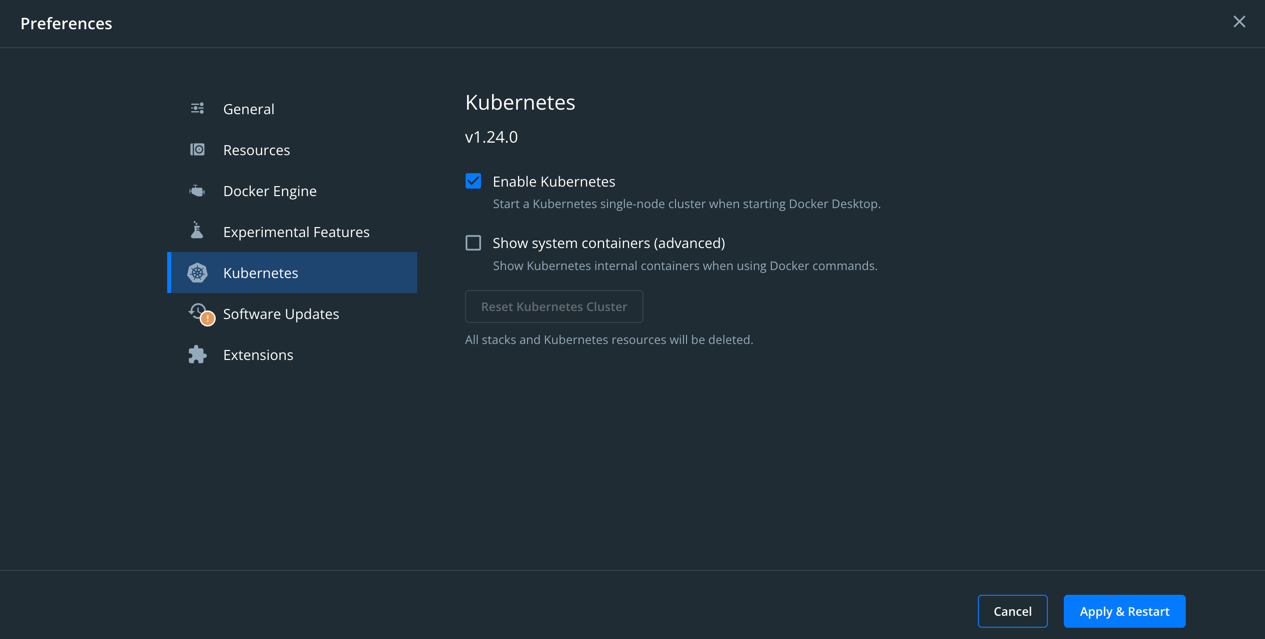Click the Kubernetes page heading

520,102
